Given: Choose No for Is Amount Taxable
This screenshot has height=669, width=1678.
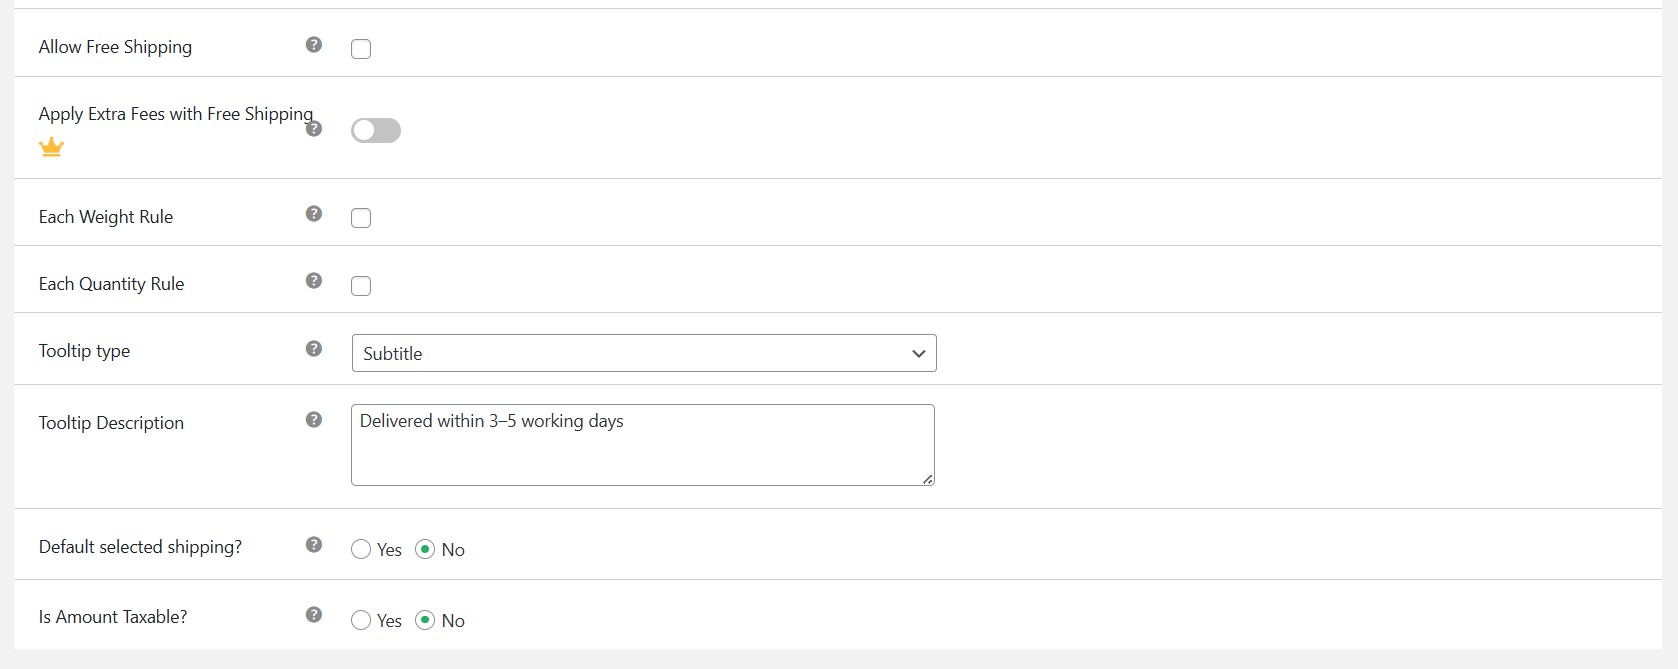Looking at the screenshot, I should (x=426, y=620).
